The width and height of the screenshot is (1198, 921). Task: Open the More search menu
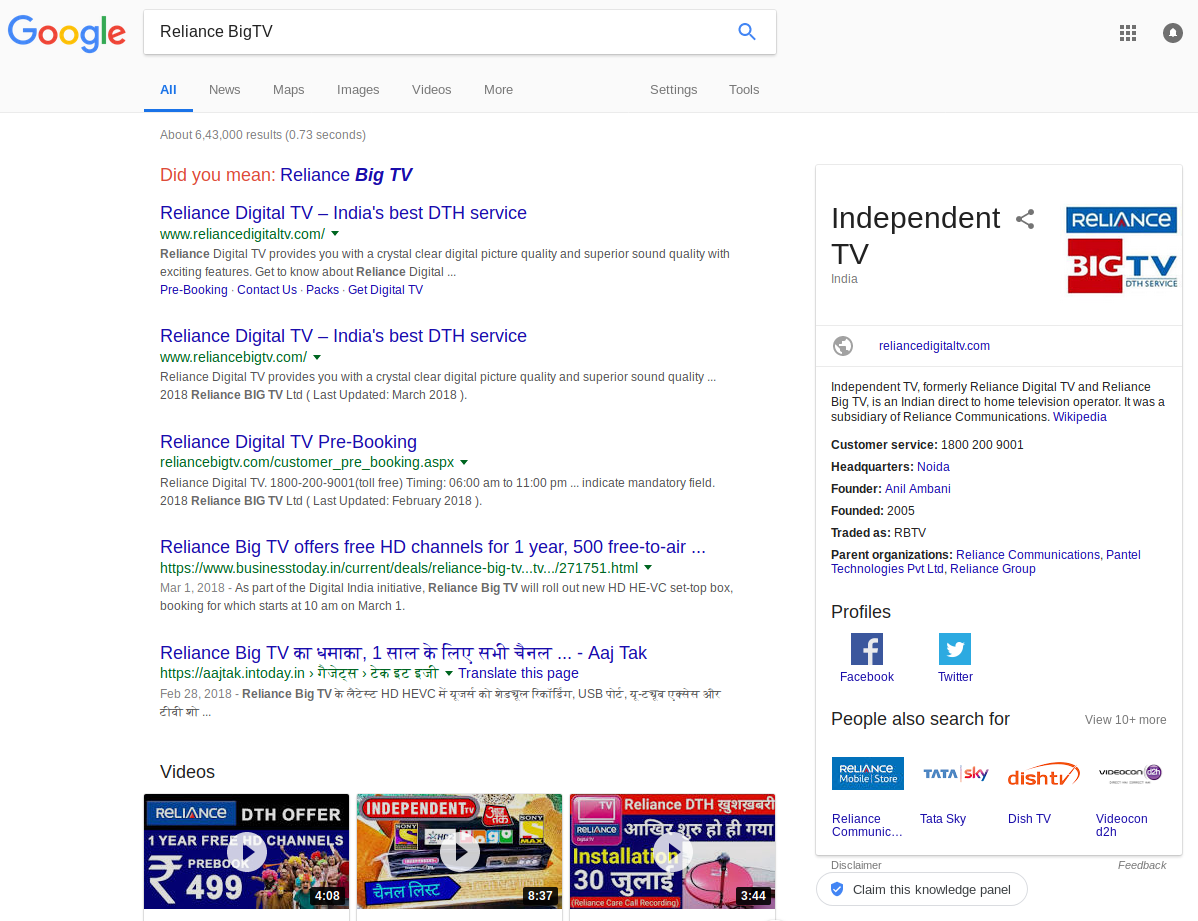pyautogui.click(x=498, y=89)
